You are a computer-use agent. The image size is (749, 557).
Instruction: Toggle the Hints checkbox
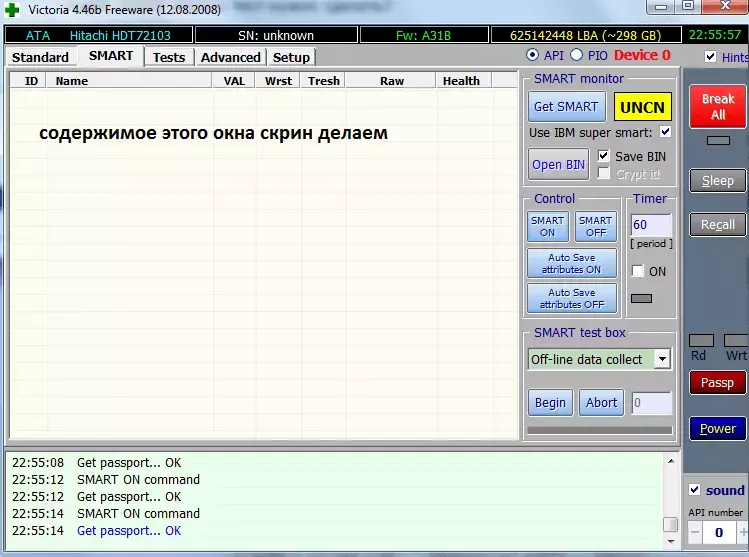(x=710, y=57)
